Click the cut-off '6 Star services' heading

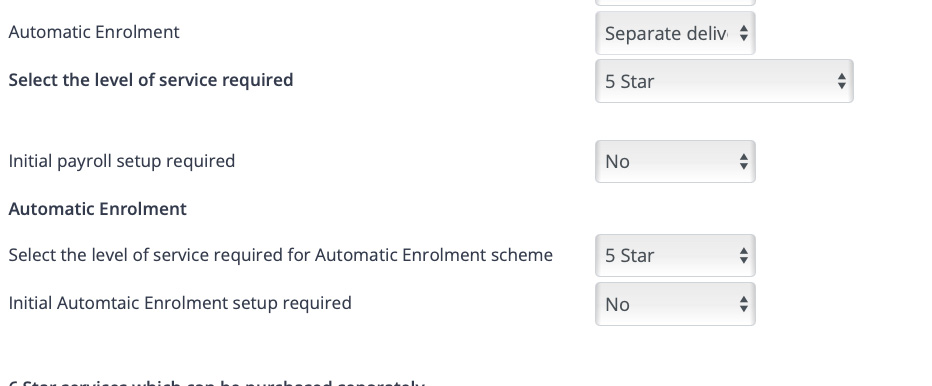[x=217, y=382]
